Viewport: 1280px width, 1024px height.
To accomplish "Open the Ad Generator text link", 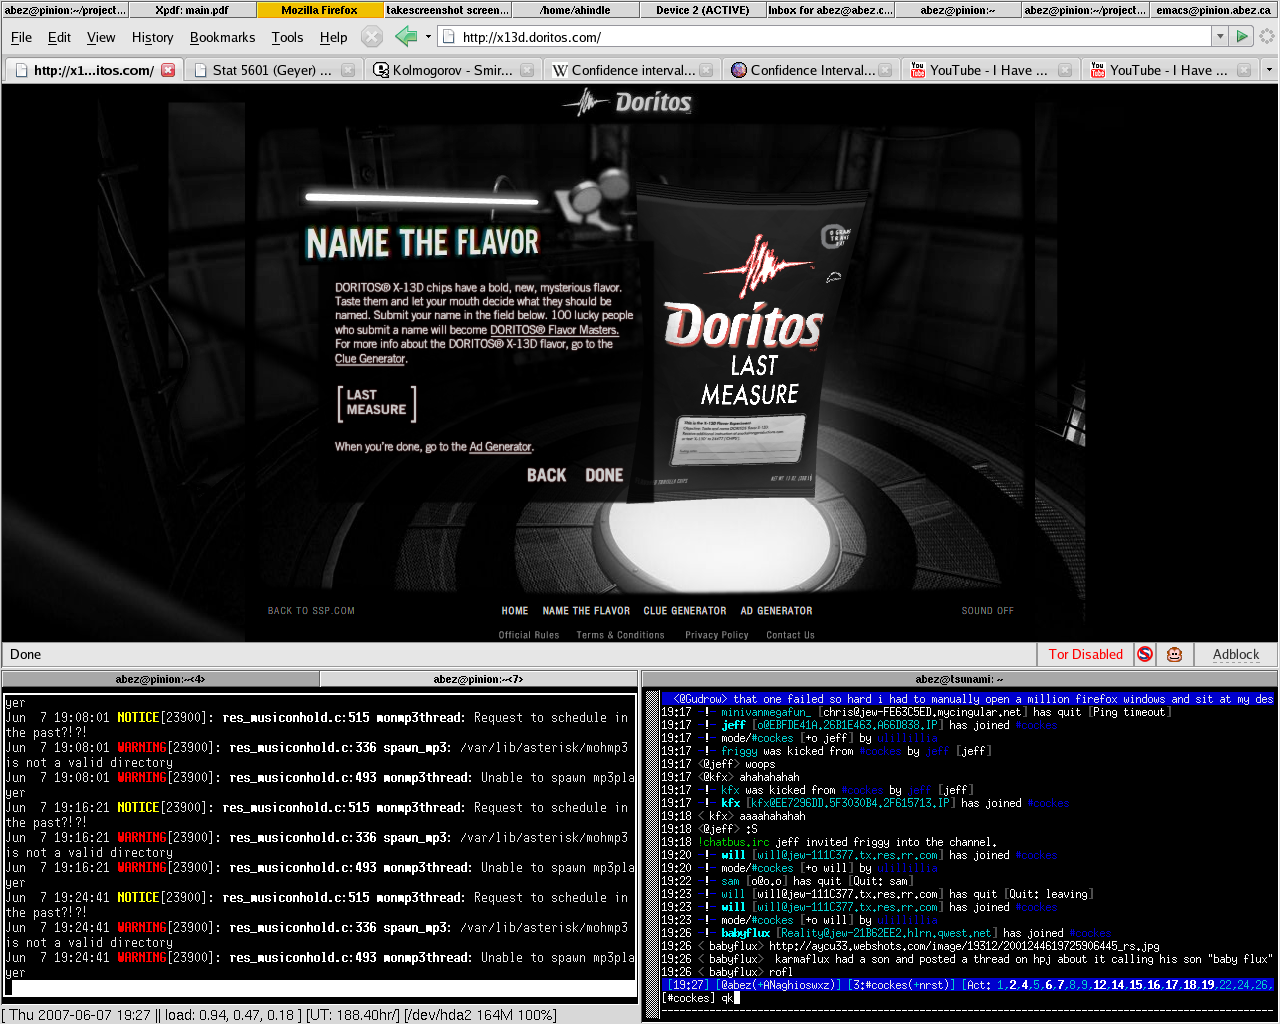I will [500, 447].
